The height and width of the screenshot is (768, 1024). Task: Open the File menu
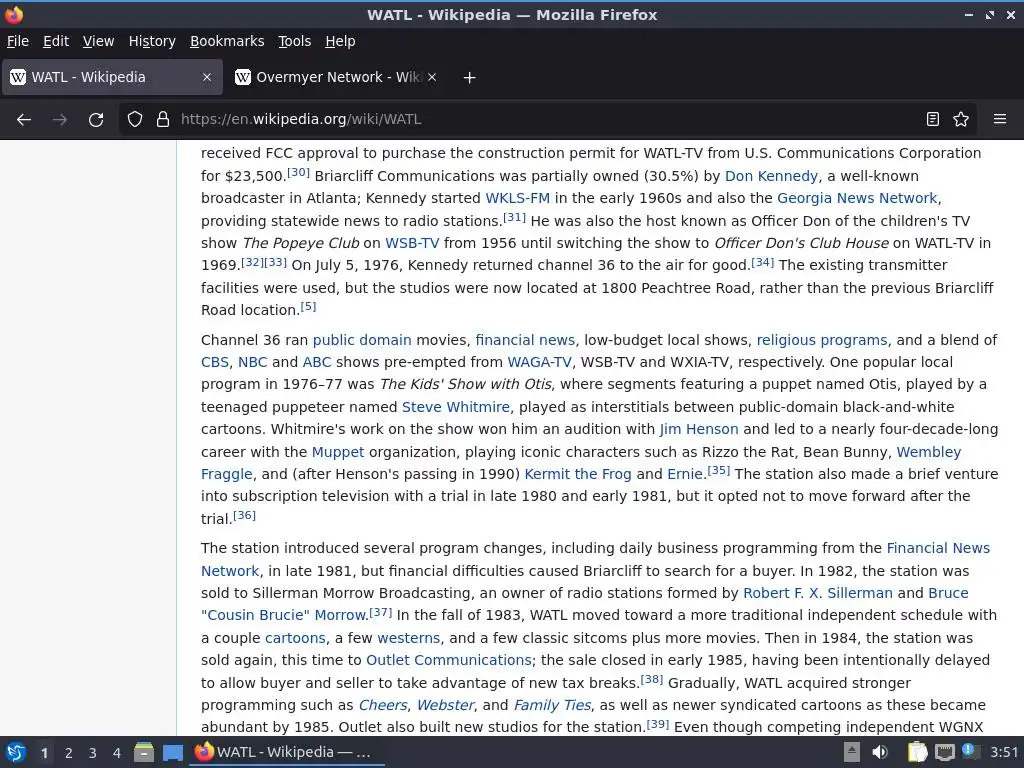[x=18, y=41]
